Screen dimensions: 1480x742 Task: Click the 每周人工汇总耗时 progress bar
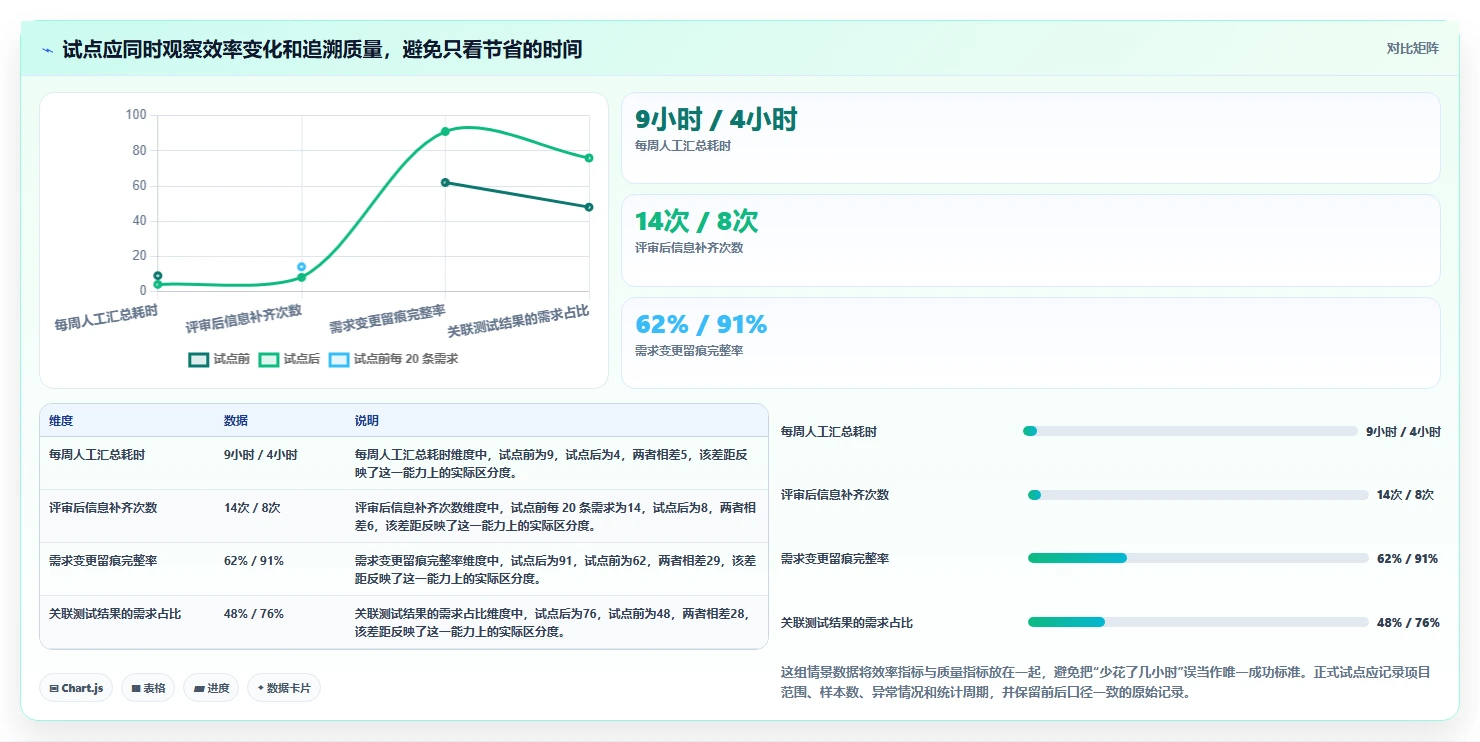click(1190, 431)
